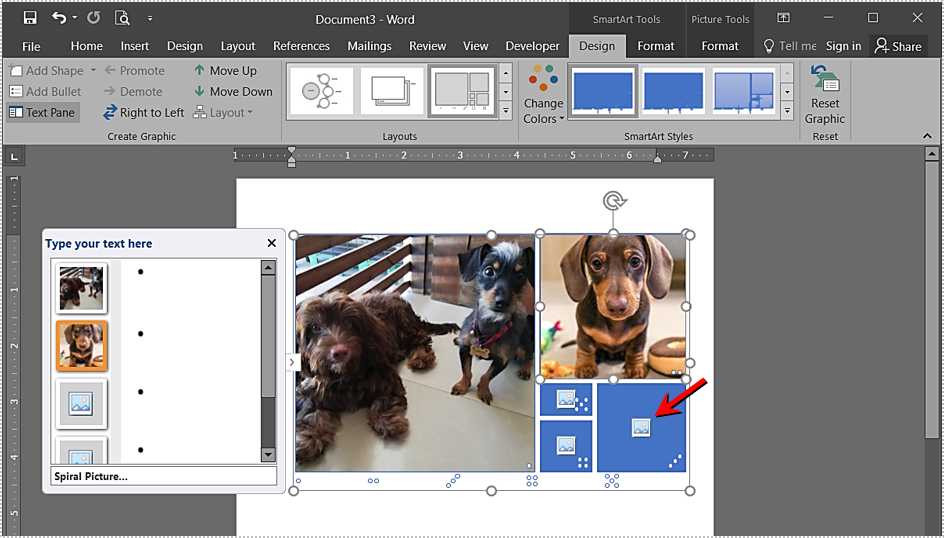Click Move Up arrow button
This screenshot has width=944, height=538.
(x=225, y=71)
